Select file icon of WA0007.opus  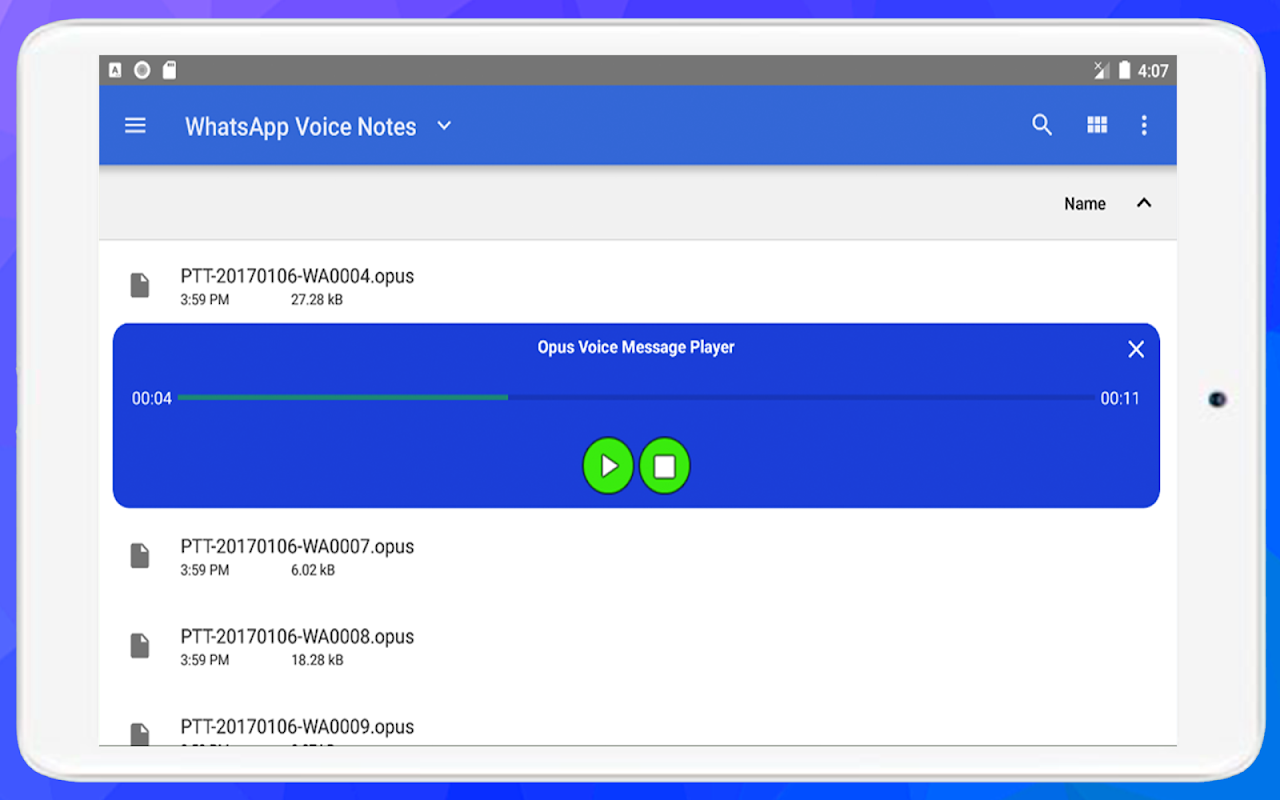click(x=140, y=556)
